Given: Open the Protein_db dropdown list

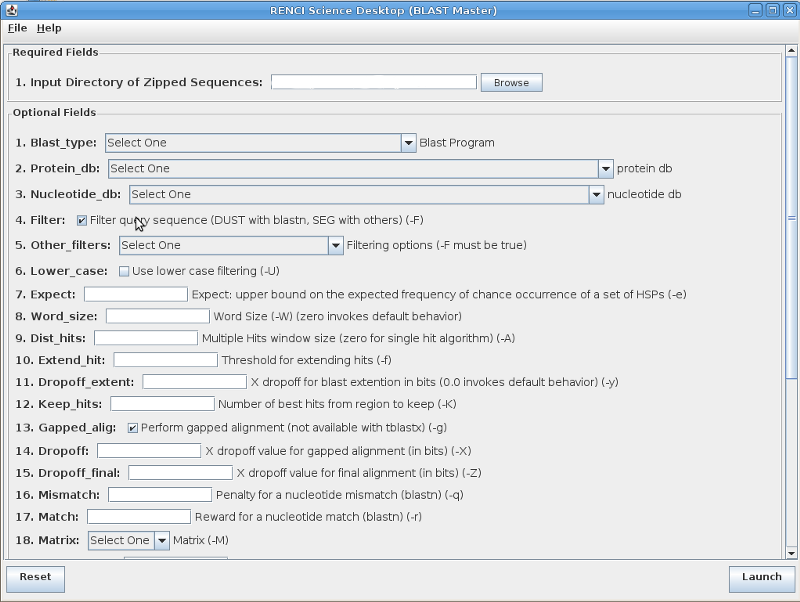Looking at the screenshot, I should (x=605, y=169).
